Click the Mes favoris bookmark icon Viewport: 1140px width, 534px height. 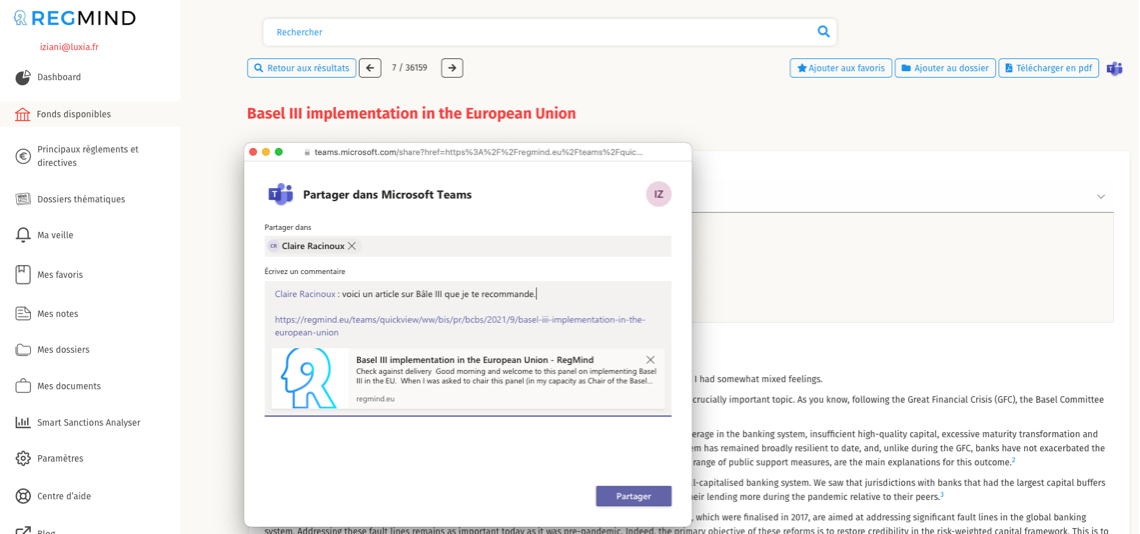[x=23, y=275]
